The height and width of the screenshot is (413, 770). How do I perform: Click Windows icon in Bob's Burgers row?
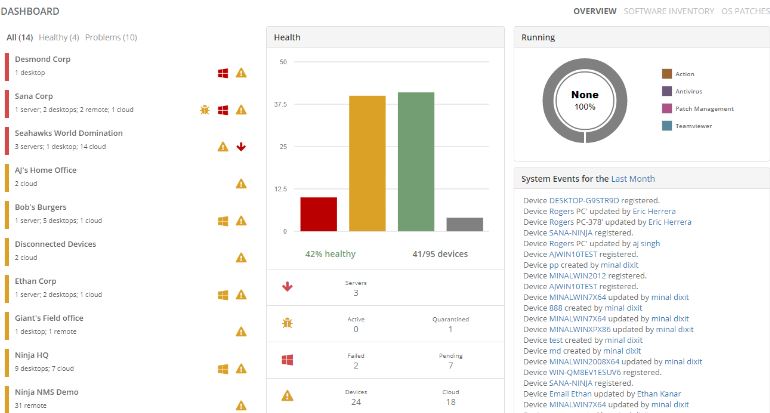tap(223, 221)
